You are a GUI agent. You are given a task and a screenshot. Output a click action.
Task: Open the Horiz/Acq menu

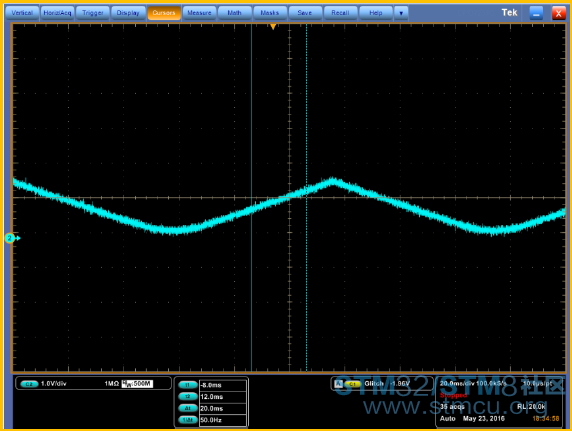(57, 13)
